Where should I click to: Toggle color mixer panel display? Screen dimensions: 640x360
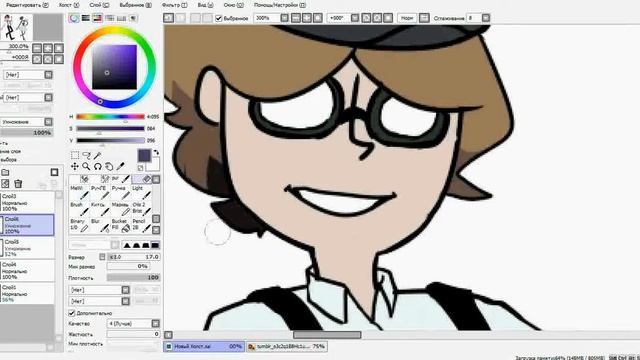109,18
